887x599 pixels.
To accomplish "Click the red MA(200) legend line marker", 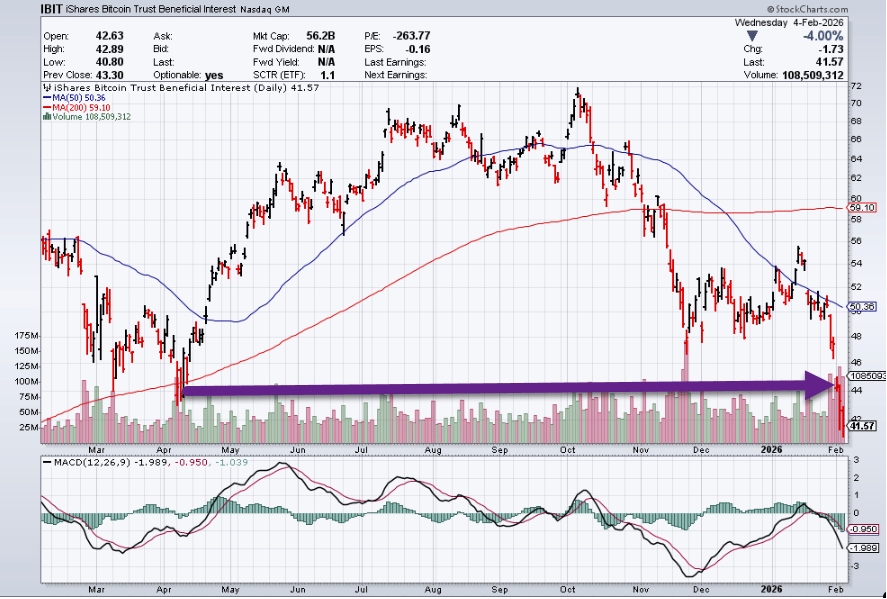I will [47, 107].
